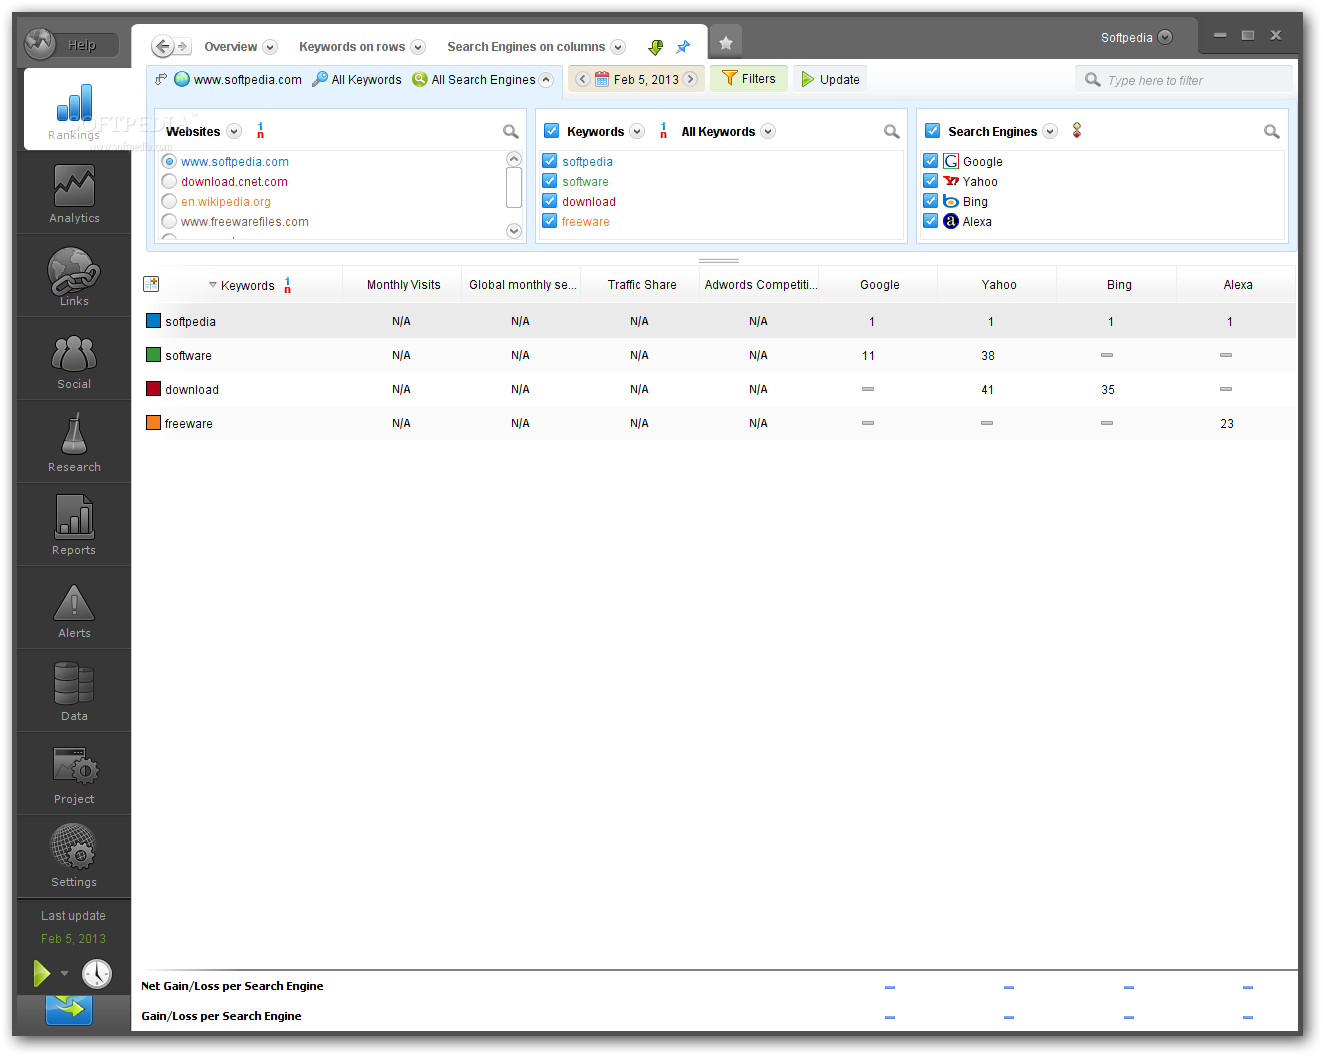This screenshot has height=1056, width=1323.
Task: Select en.wikipedia.org radio button
Action: tap(169, 201)
